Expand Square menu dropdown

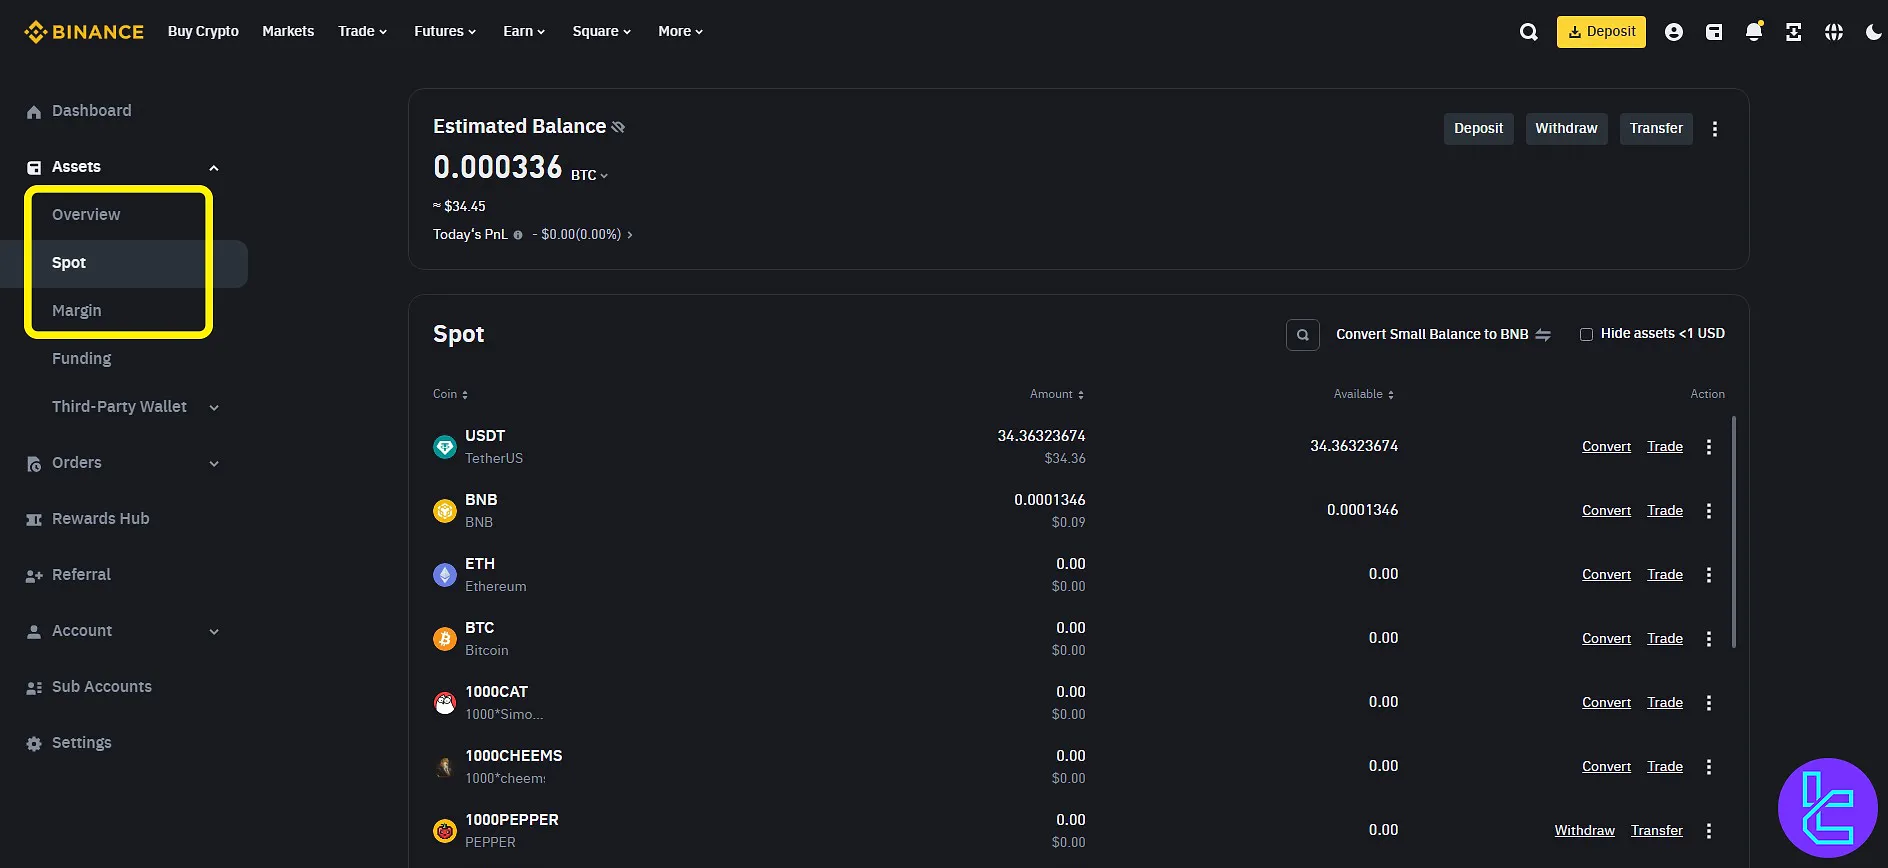pyautogui.click(x=601, y=32)
